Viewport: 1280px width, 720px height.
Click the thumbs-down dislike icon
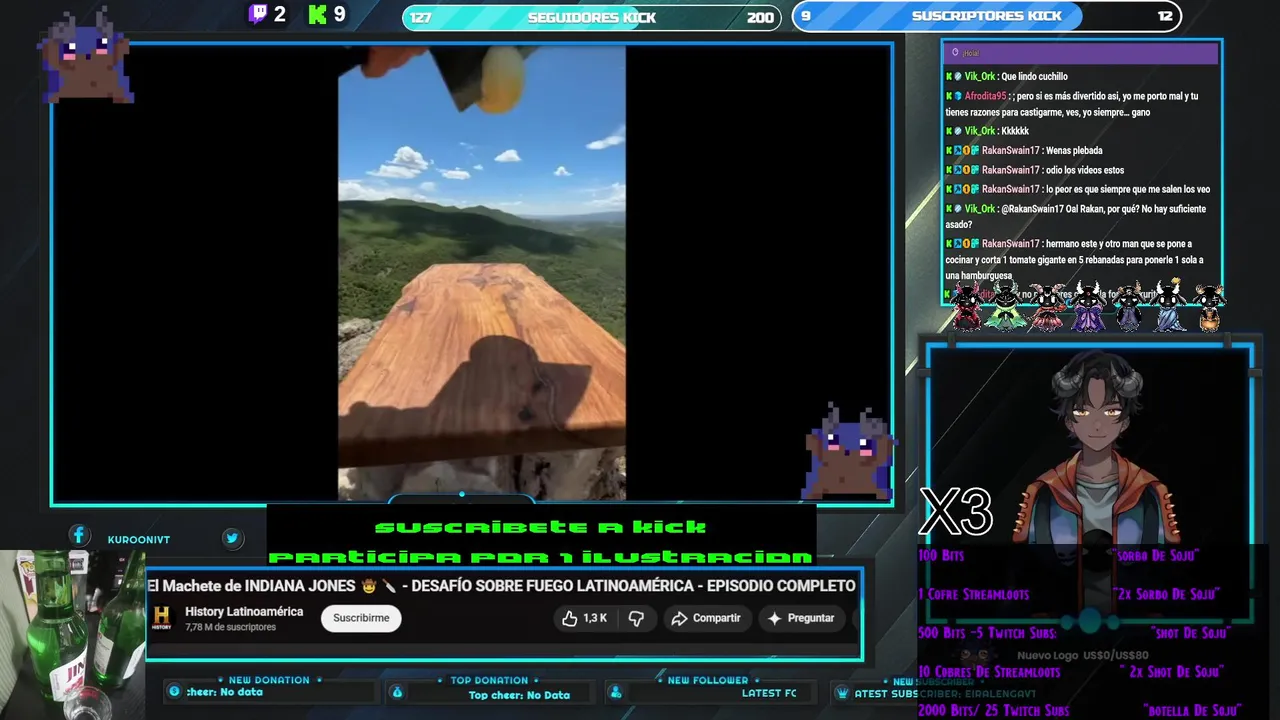(x=636, y=618)
